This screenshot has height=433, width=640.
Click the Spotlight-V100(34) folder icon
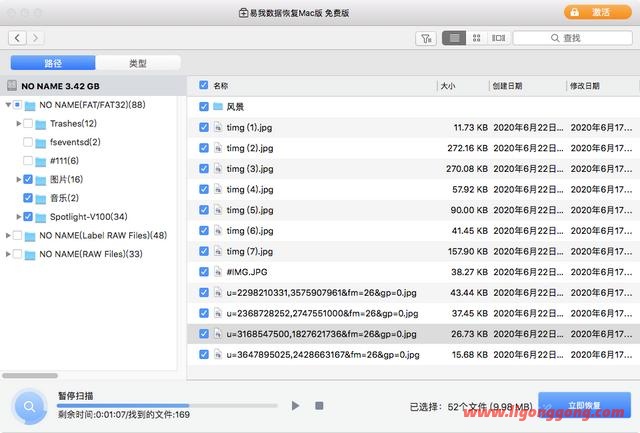(x=40, y=218)
